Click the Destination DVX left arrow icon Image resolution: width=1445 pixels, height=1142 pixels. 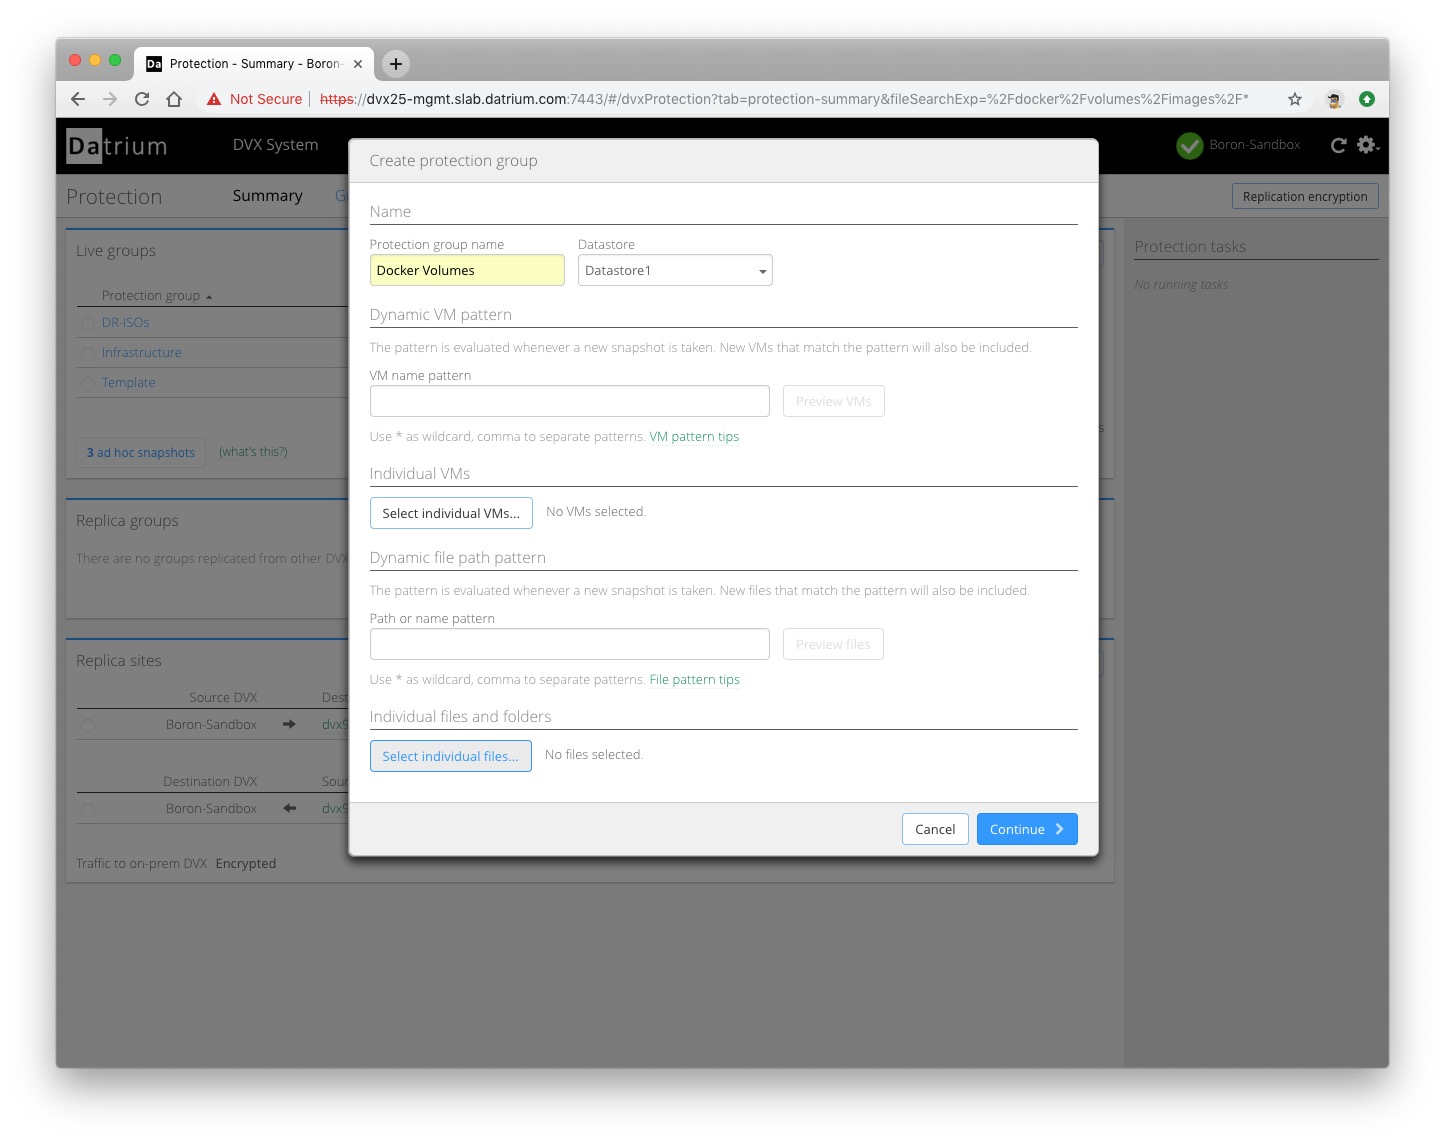pos(289,808)
